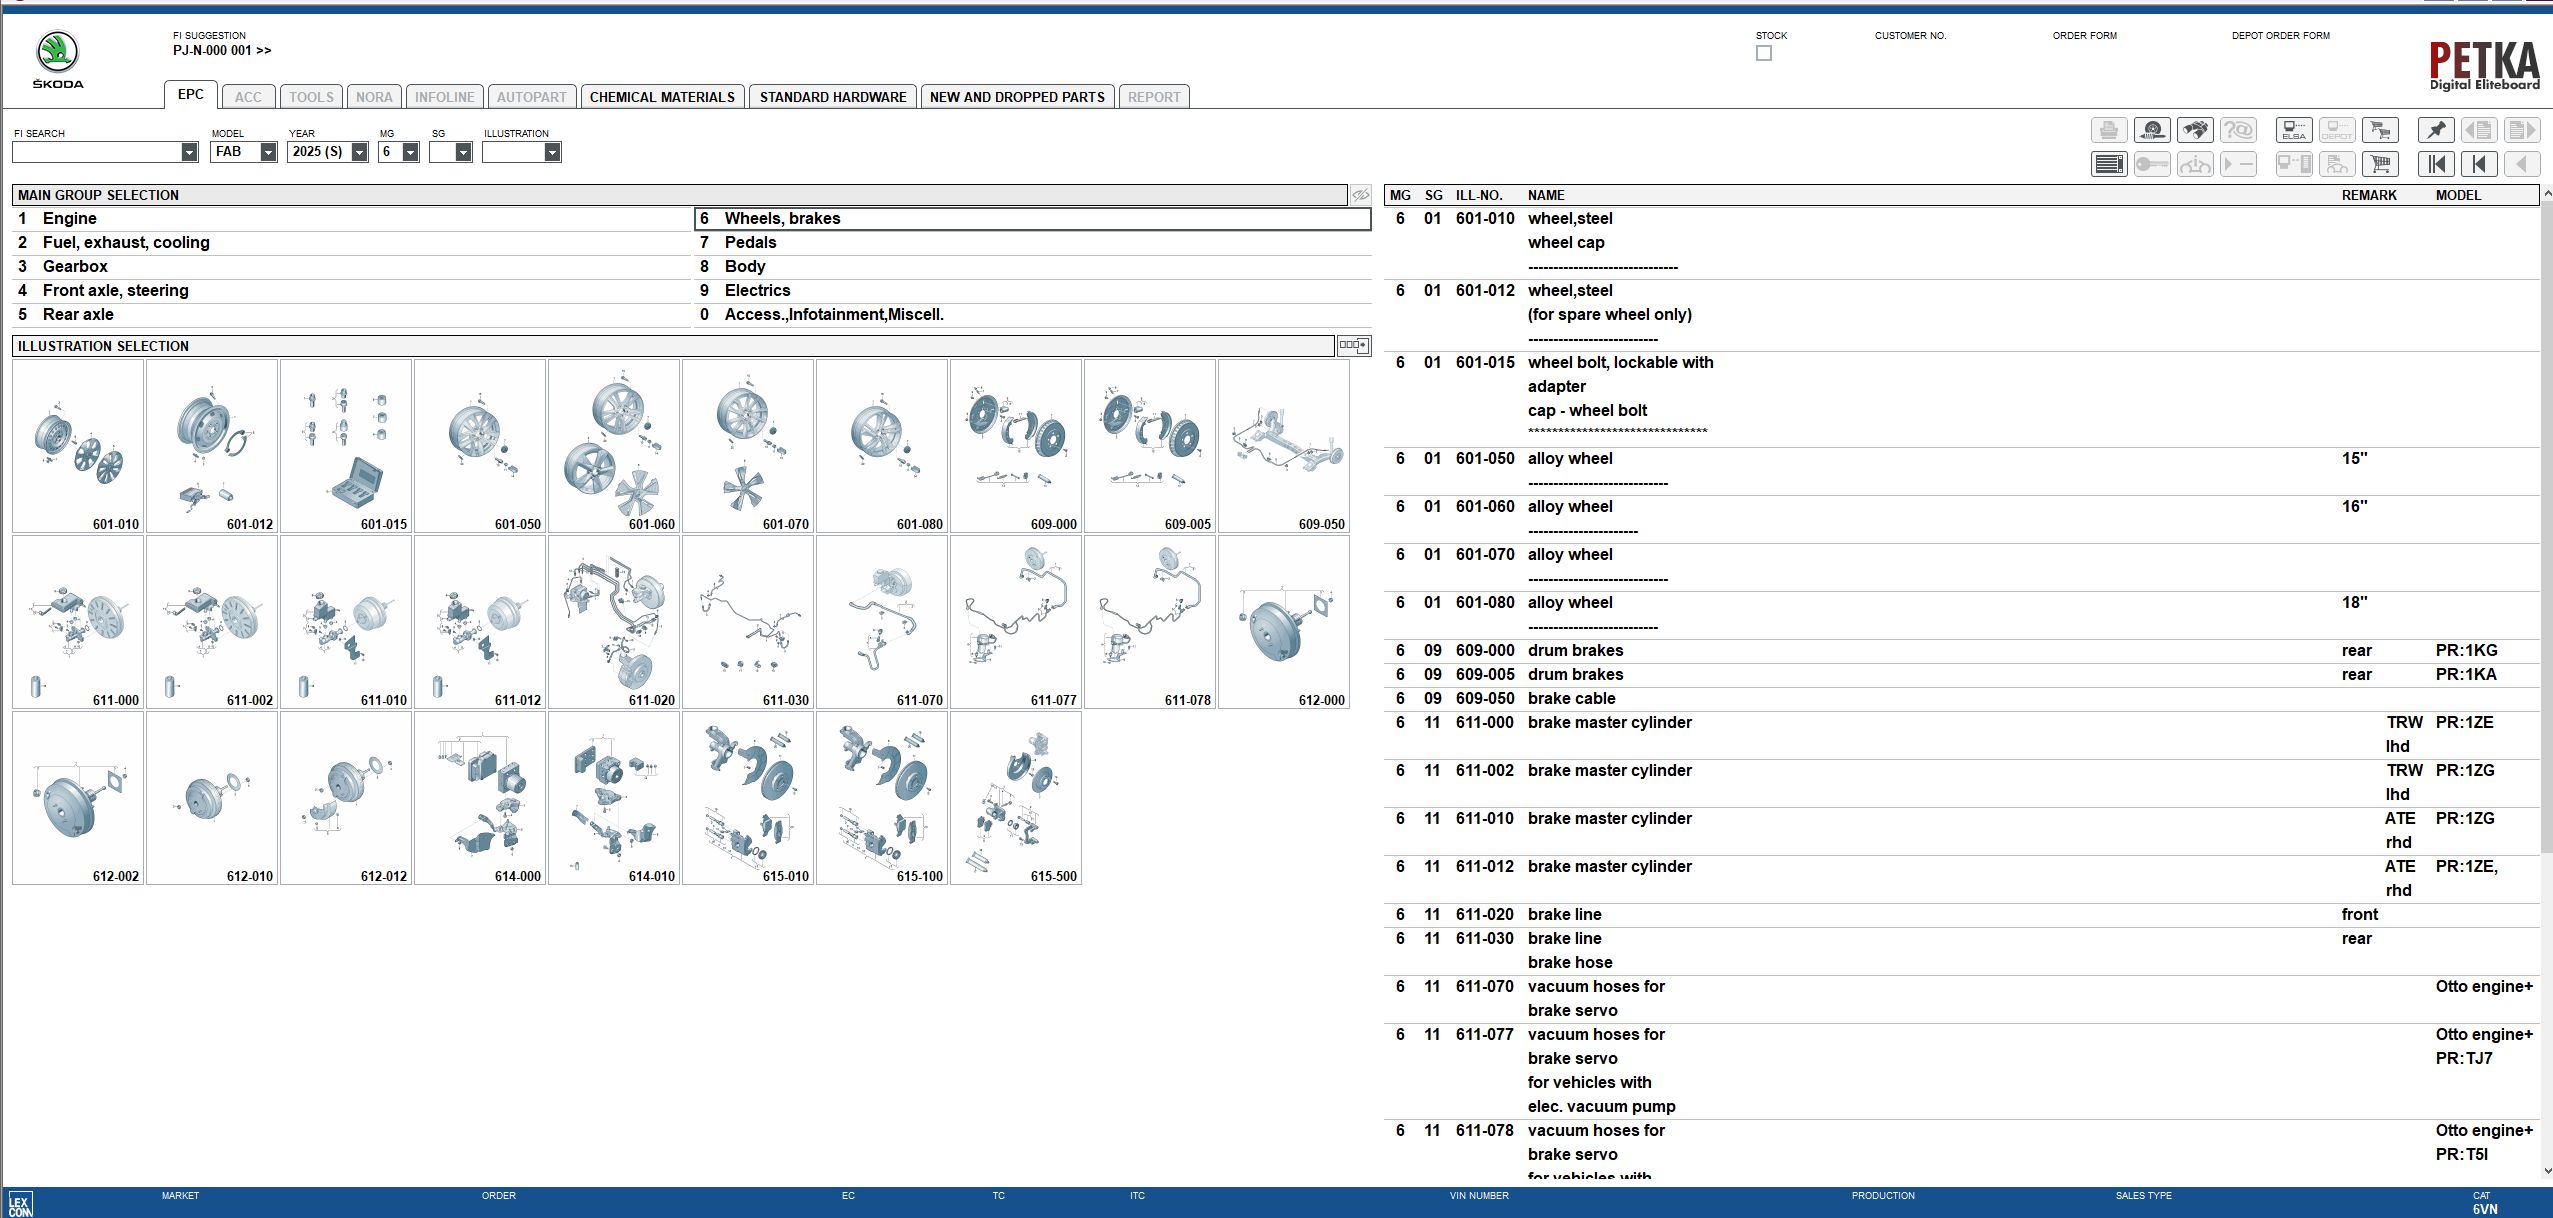Click the grayed back triangle icon
This screenshot has height=1218, width=2553.
(2522, 164)
